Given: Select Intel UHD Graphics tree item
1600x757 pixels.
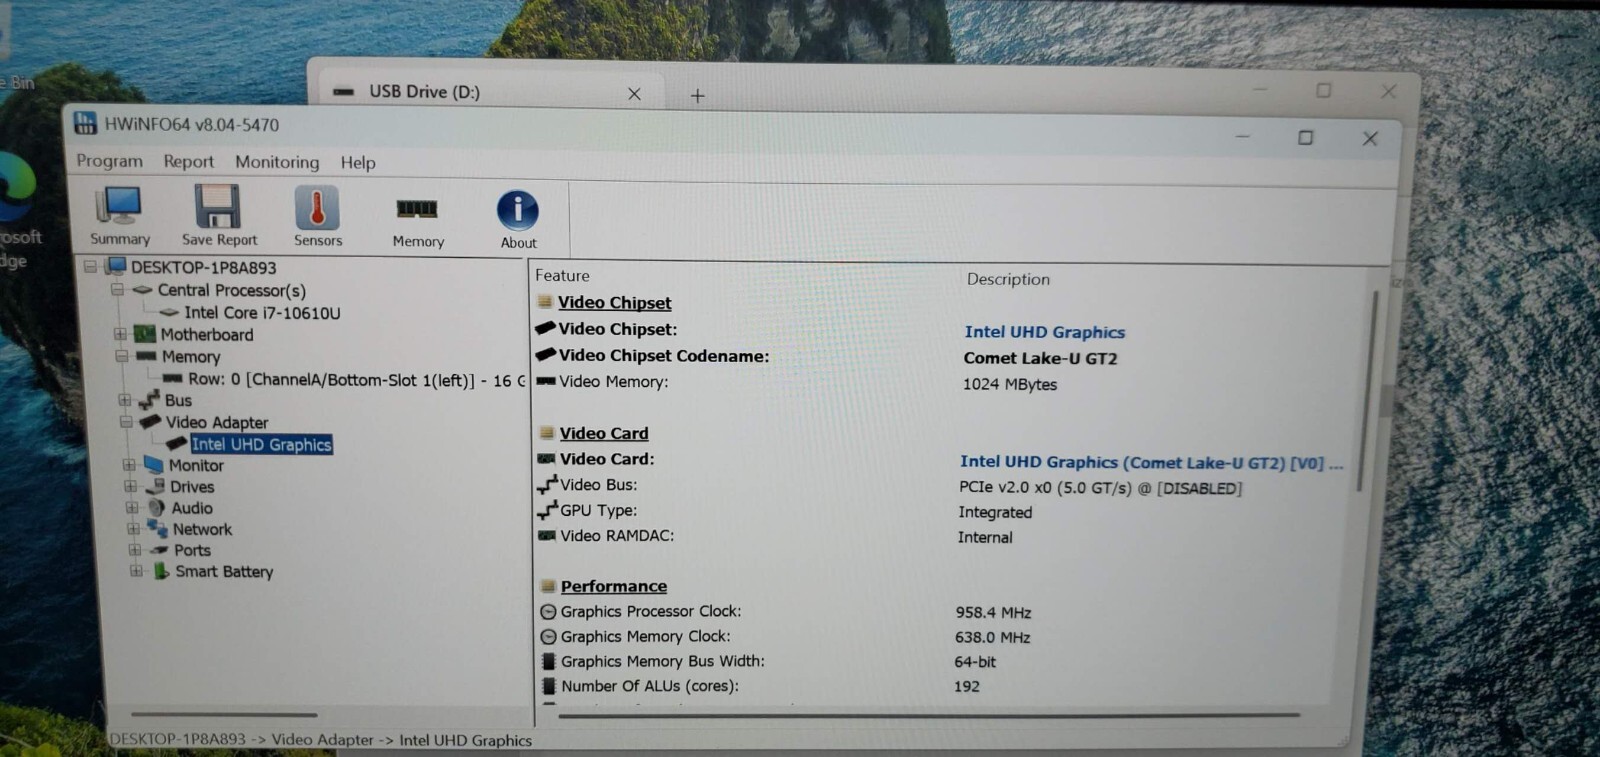Looking at the screenshot, I should coord(261,444).
